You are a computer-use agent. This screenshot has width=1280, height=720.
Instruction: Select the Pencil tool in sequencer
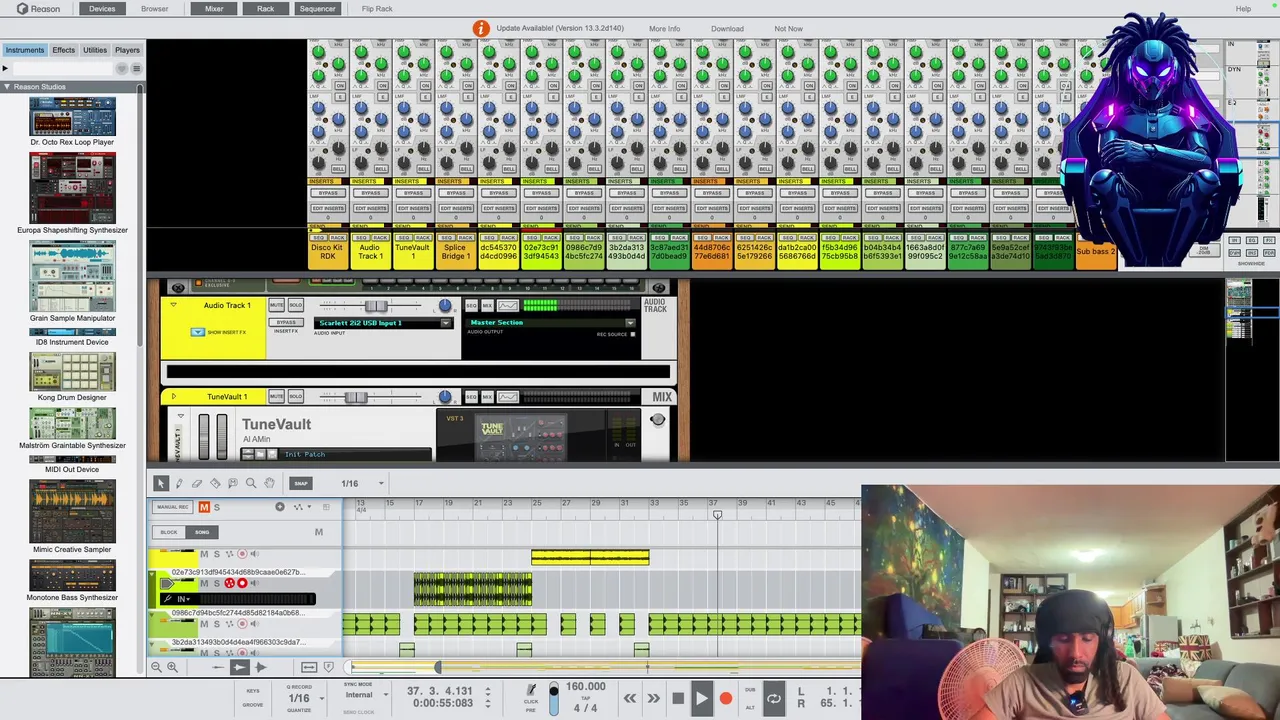coord(179,484)
